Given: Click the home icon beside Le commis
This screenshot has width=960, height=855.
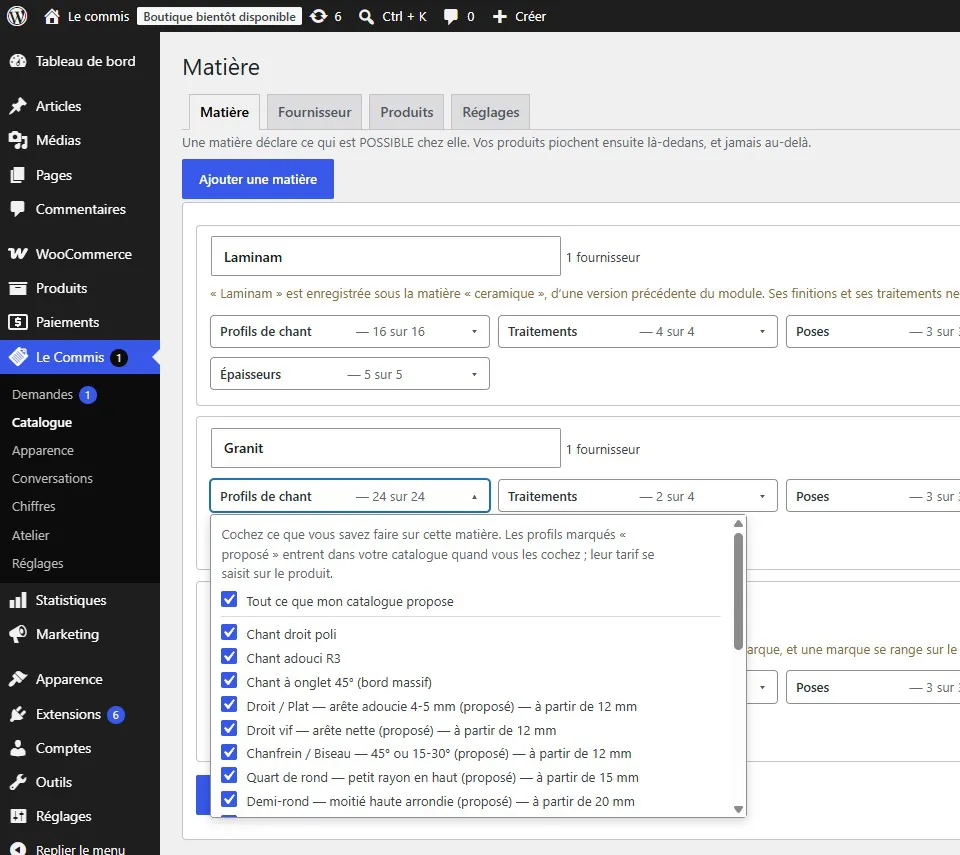Looking at the screenshot, I should (x=52, y=17).
